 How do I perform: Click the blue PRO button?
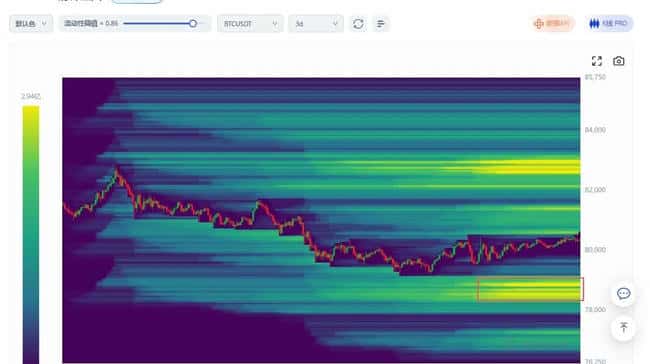pyautogui.click(x=609, y=24)
